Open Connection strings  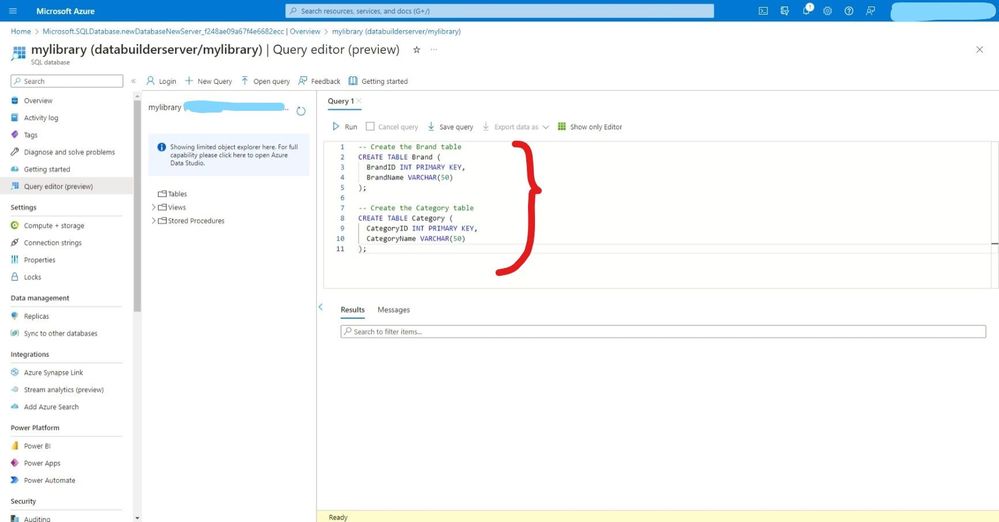tap(53, 243)
